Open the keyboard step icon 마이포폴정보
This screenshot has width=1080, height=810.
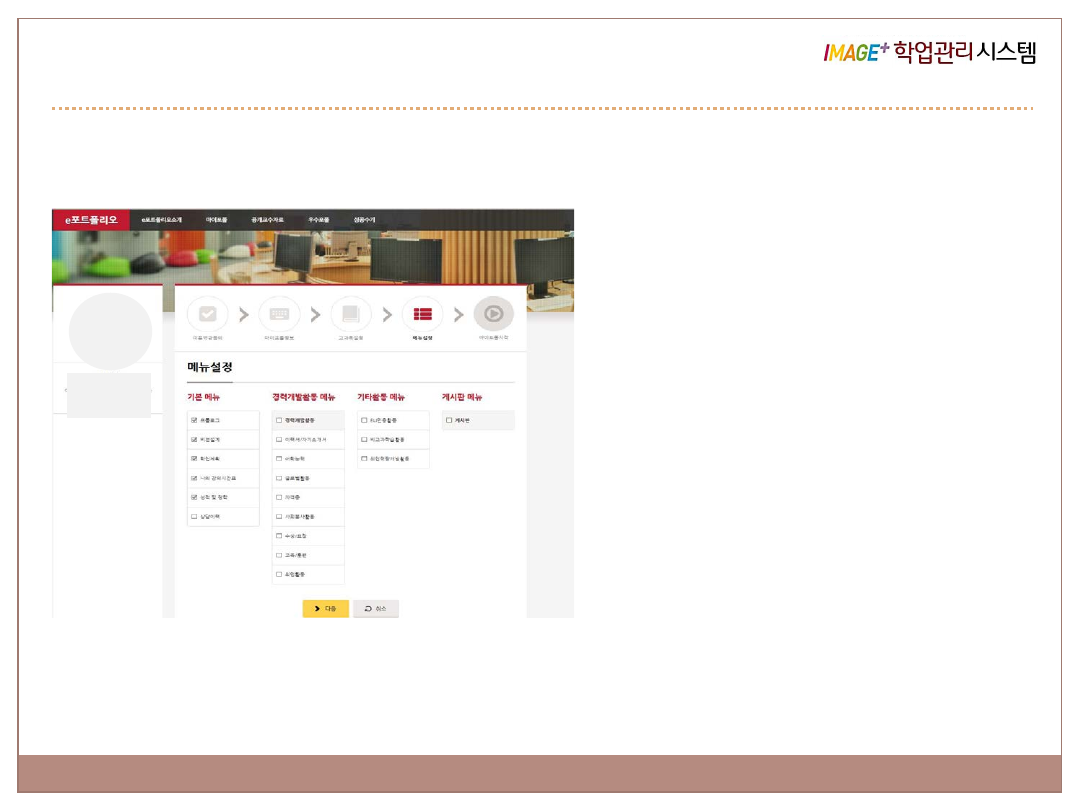pyautogui.click(x=279, y=314)
